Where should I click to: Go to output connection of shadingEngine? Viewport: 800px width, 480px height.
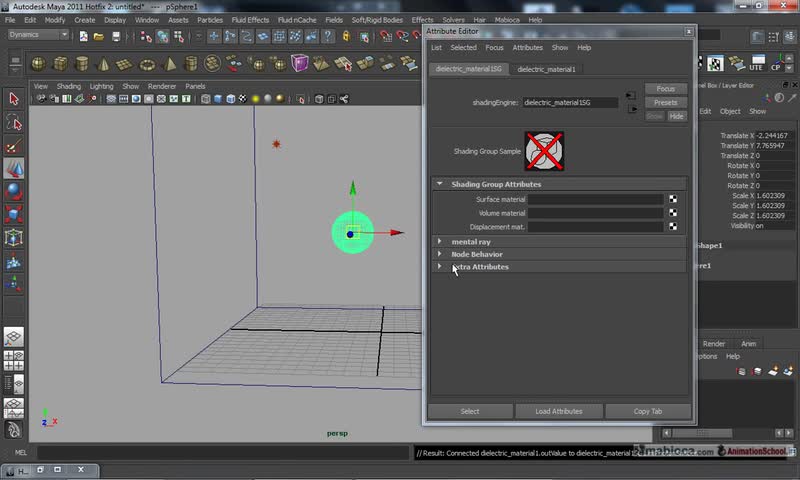click(x=632, y=109)
